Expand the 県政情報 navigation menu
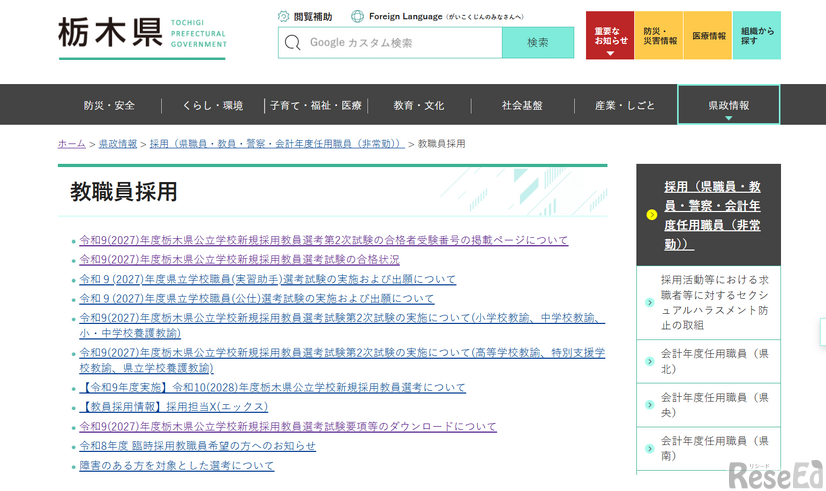This screenshot has width=826, height=491. [729, 105]
